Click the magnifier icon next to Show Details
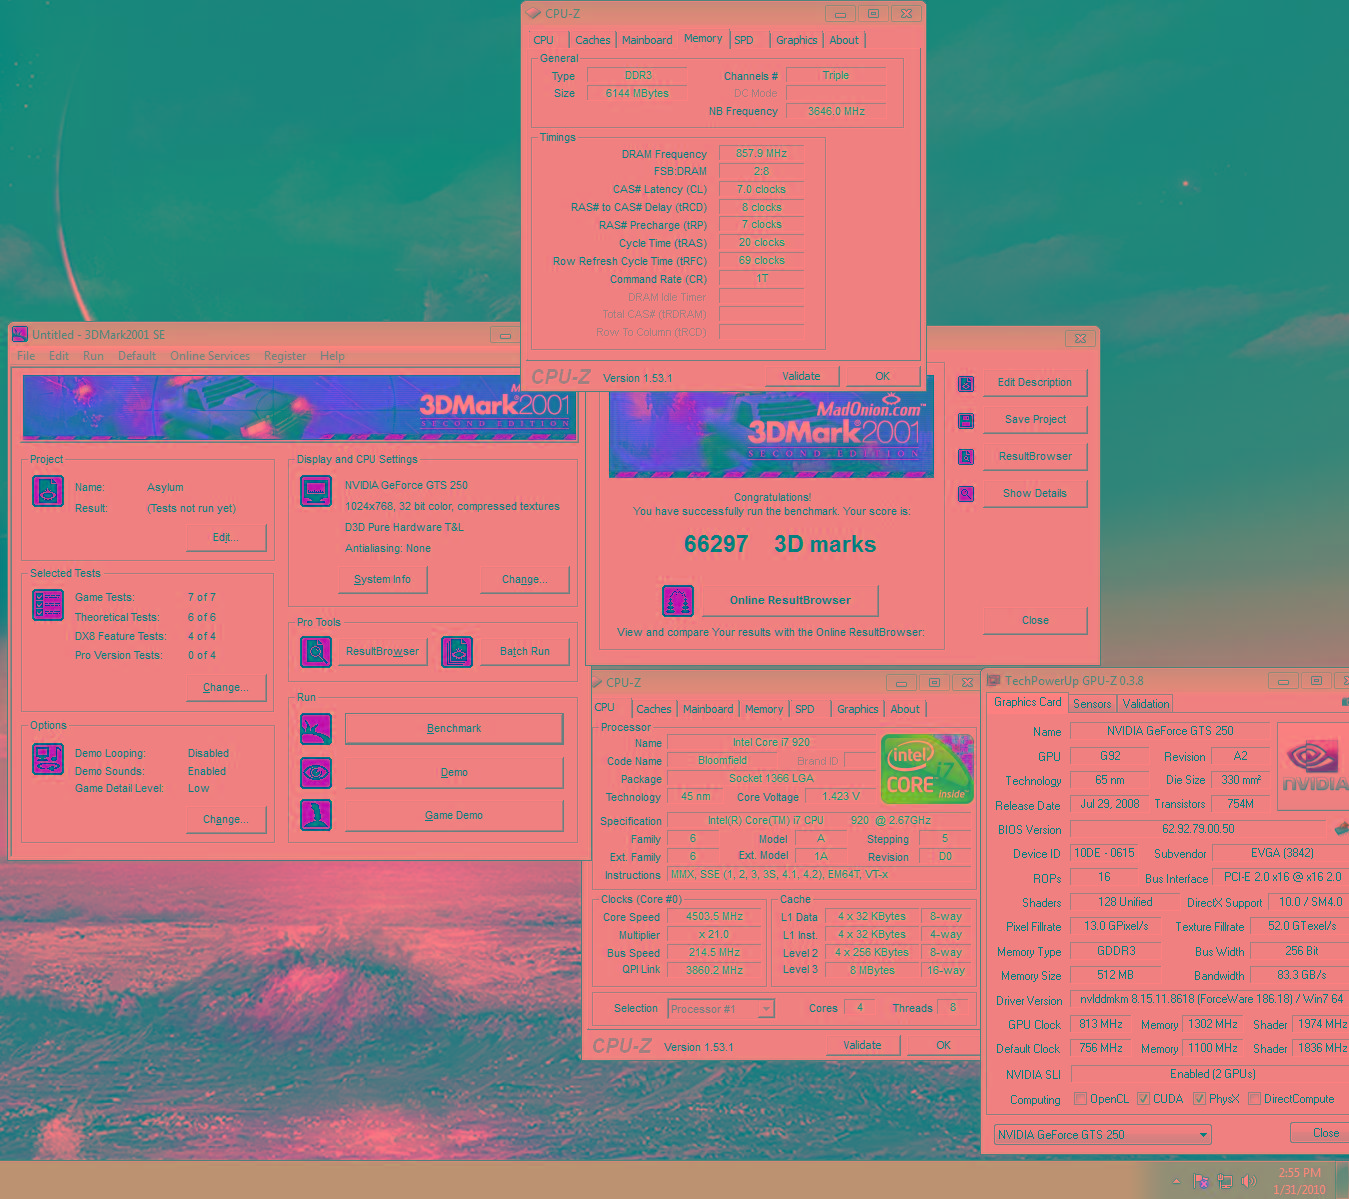The height and width of the screenshot is (1199, 1349). [x=966, y=494]
